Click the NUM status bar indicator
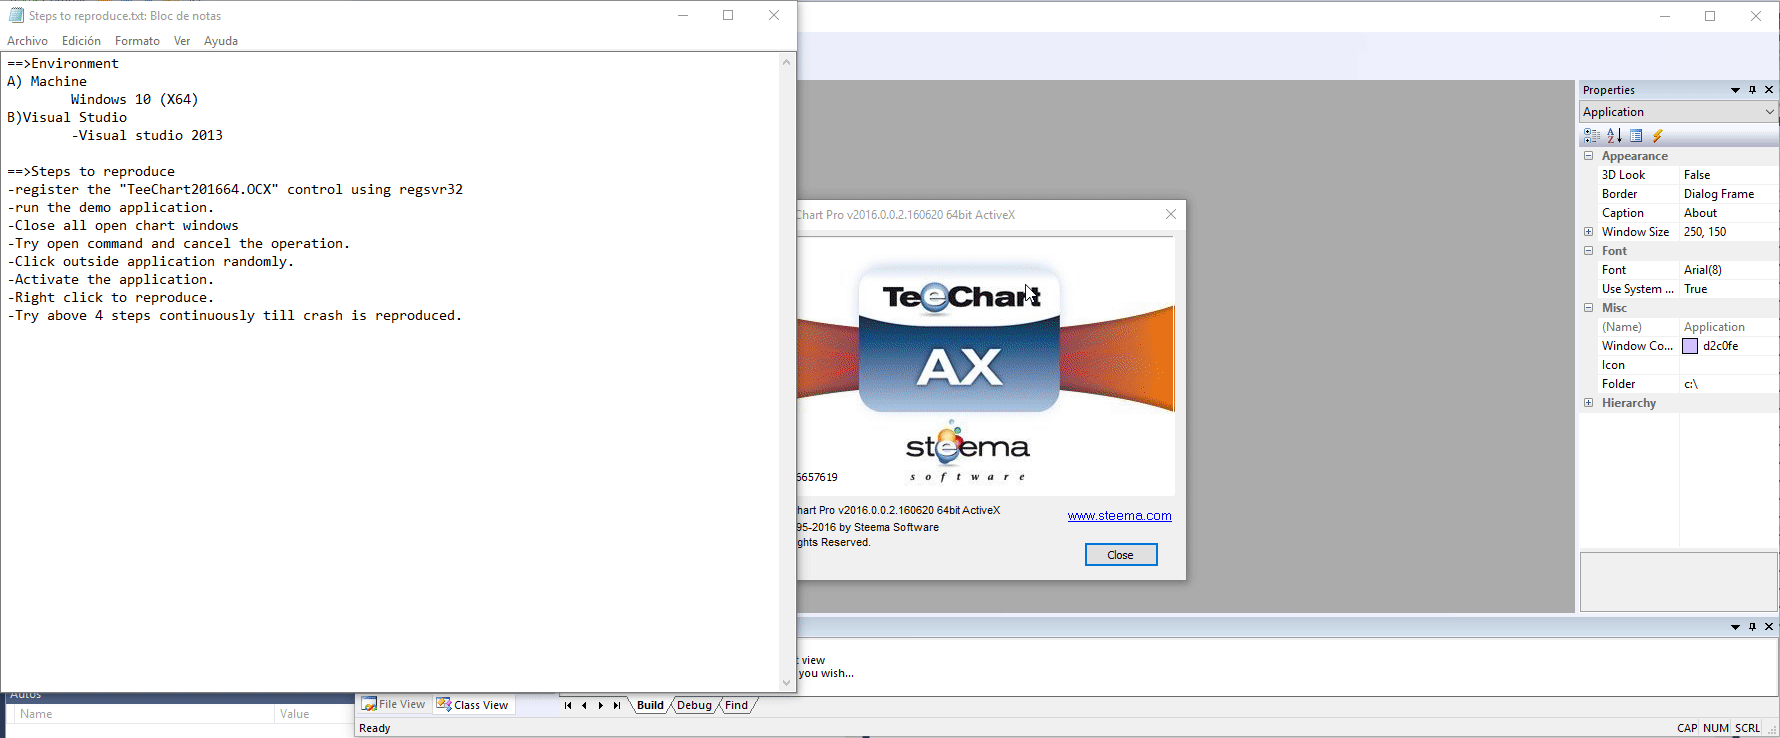 click(1716, 728)
